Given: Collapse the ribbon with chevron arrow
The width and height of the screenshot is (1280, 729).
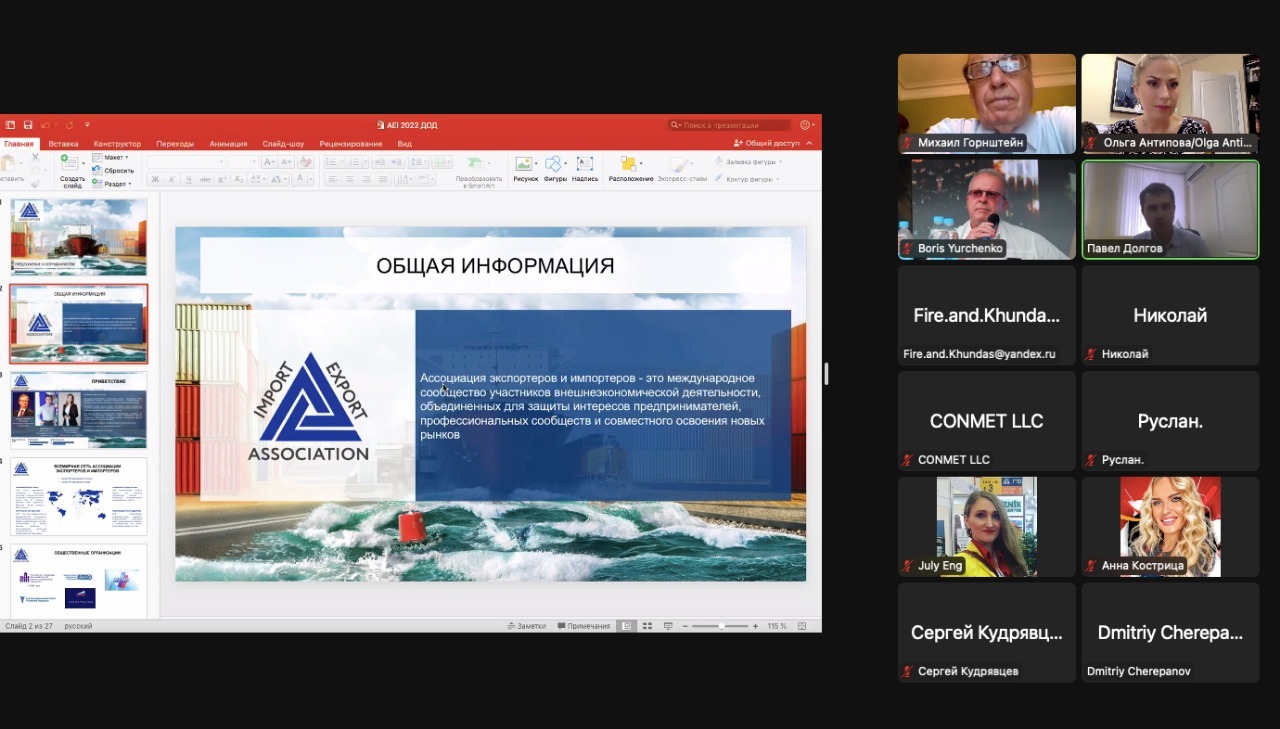Looking at the screenshot, I should (x=809, y=143).
